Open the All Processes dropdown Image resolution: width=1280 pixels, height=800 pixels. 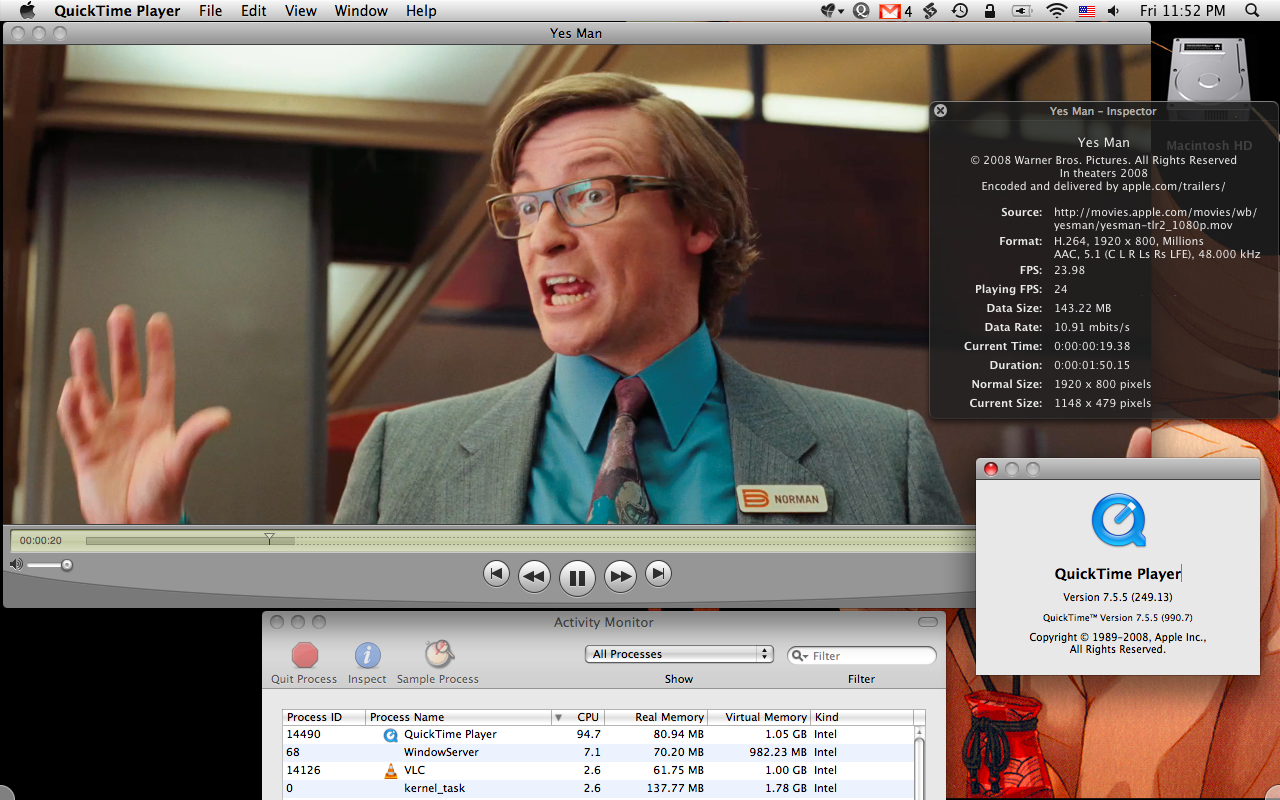[679, 654]
